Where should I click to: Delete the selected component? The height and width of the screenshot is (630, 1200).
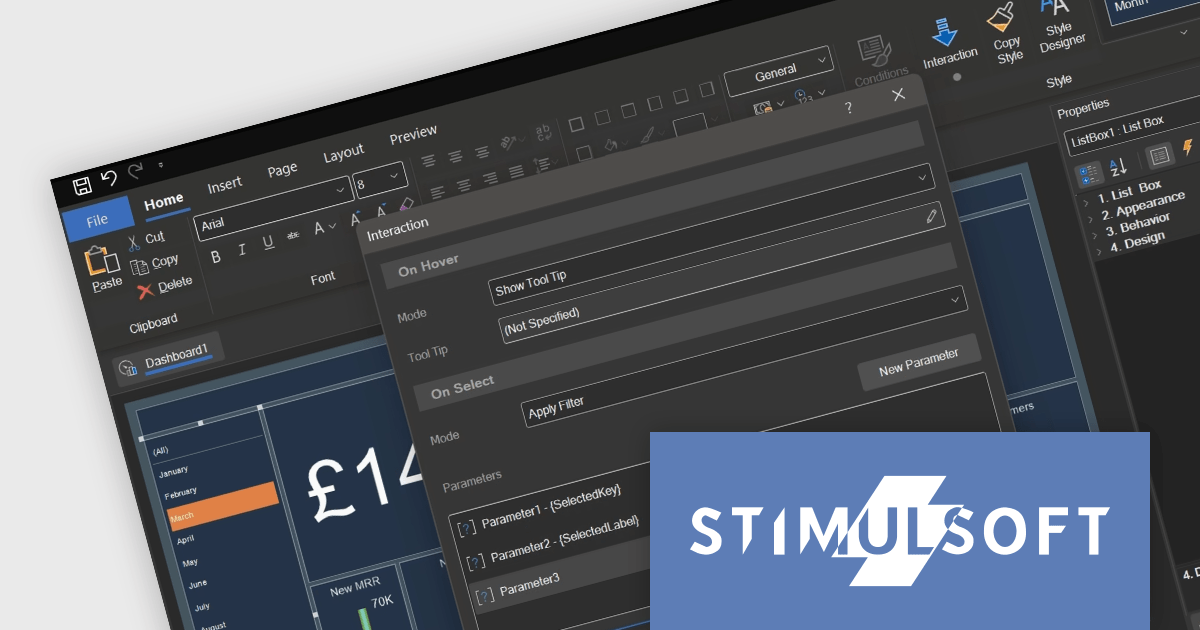click(x=164, y=286)
